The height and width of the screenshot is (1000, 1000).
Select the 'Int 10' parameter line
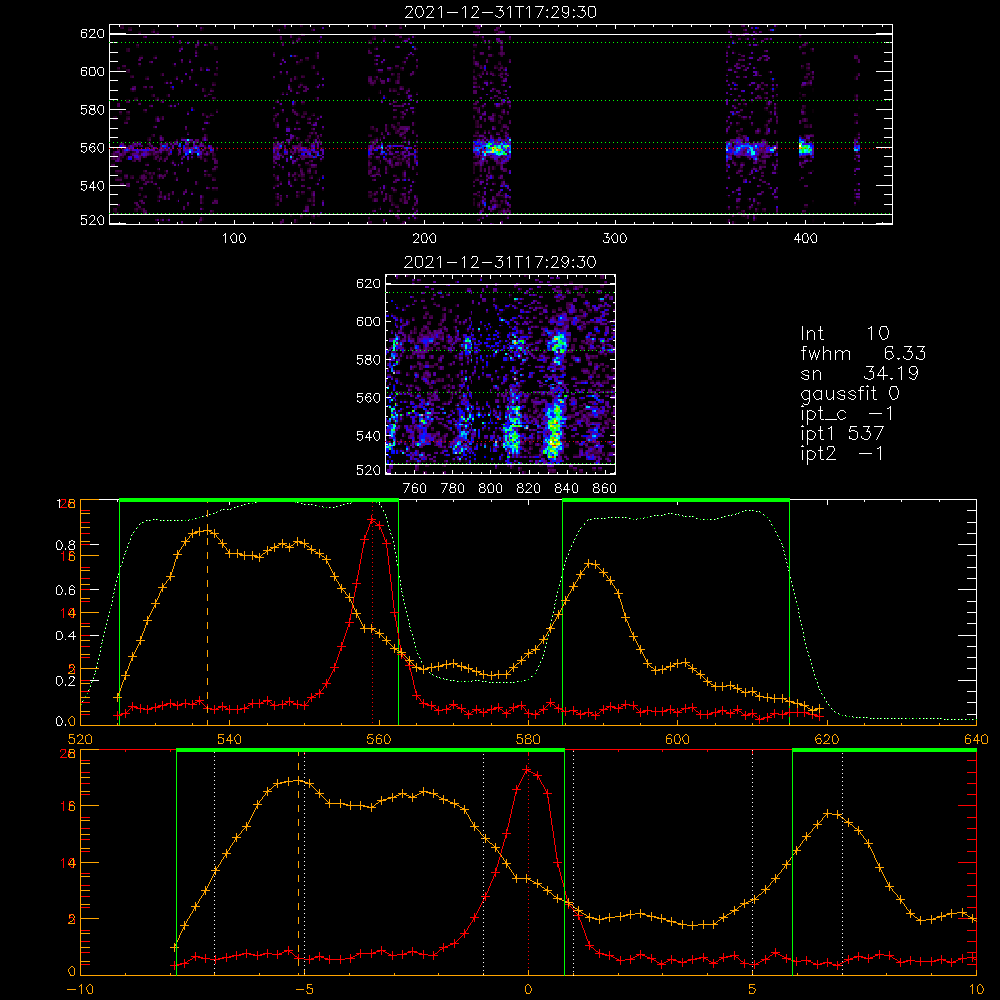point(844,333)
